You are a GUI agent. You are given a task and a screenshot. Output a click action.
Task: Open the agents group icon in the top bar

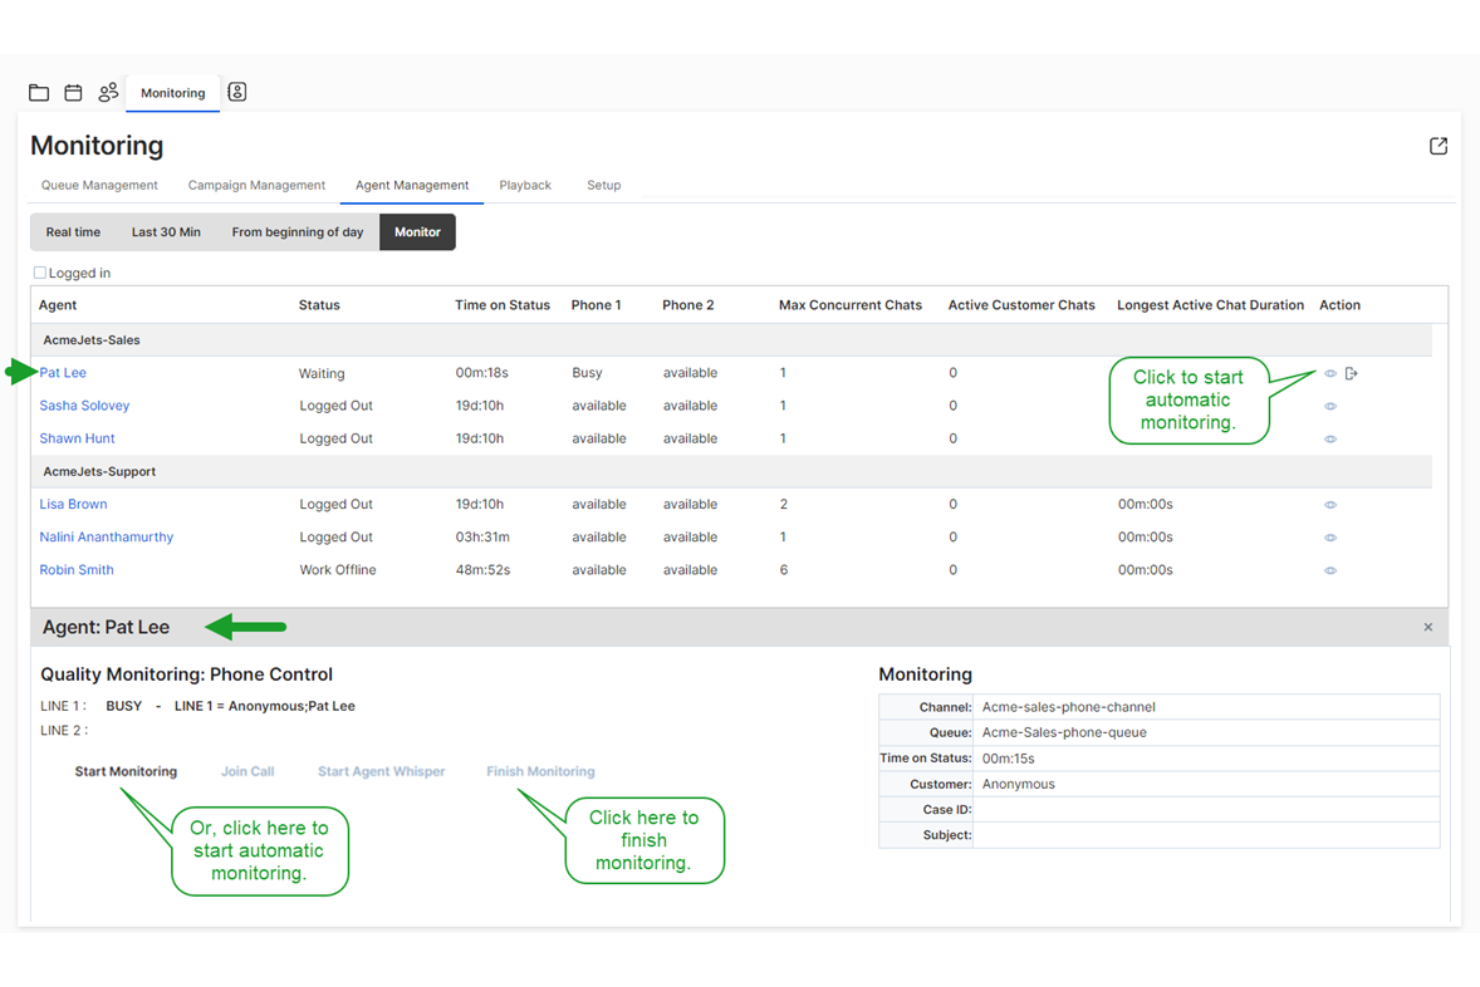pos(108,91)
